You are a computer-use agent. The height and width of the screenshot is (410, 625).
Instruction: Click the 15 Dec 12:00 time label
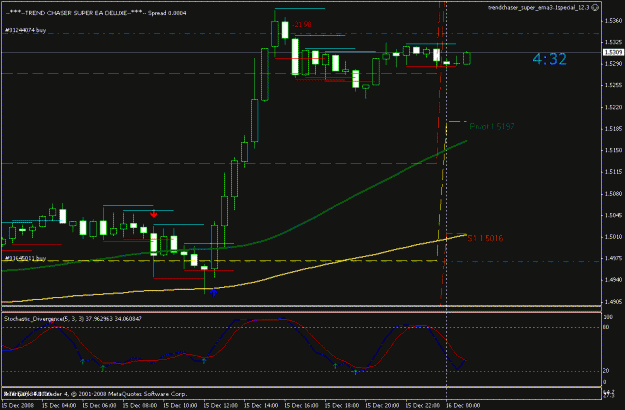[x=221, y=406]
